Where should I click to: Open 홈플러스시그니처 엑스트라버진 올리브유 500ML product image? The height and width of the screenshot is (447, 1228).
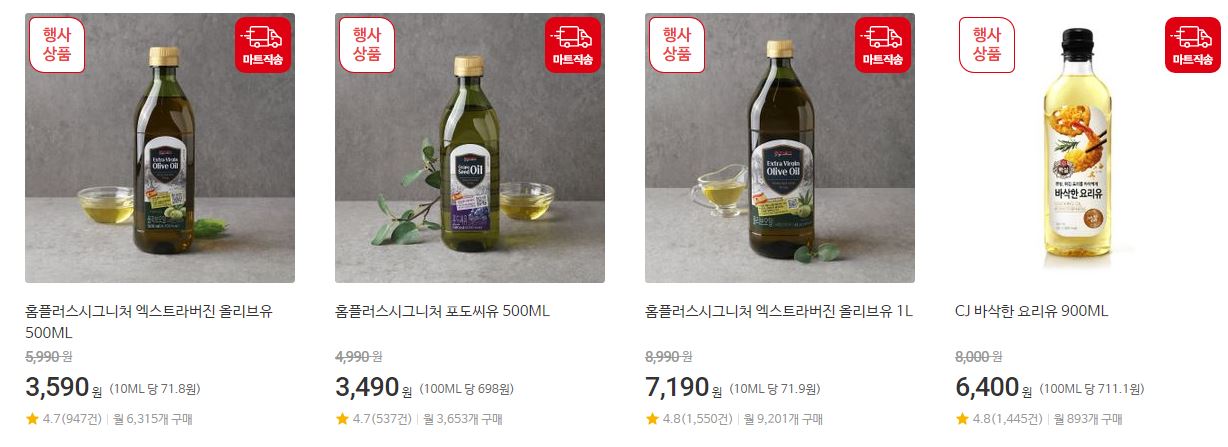click(x=160, y=148)
